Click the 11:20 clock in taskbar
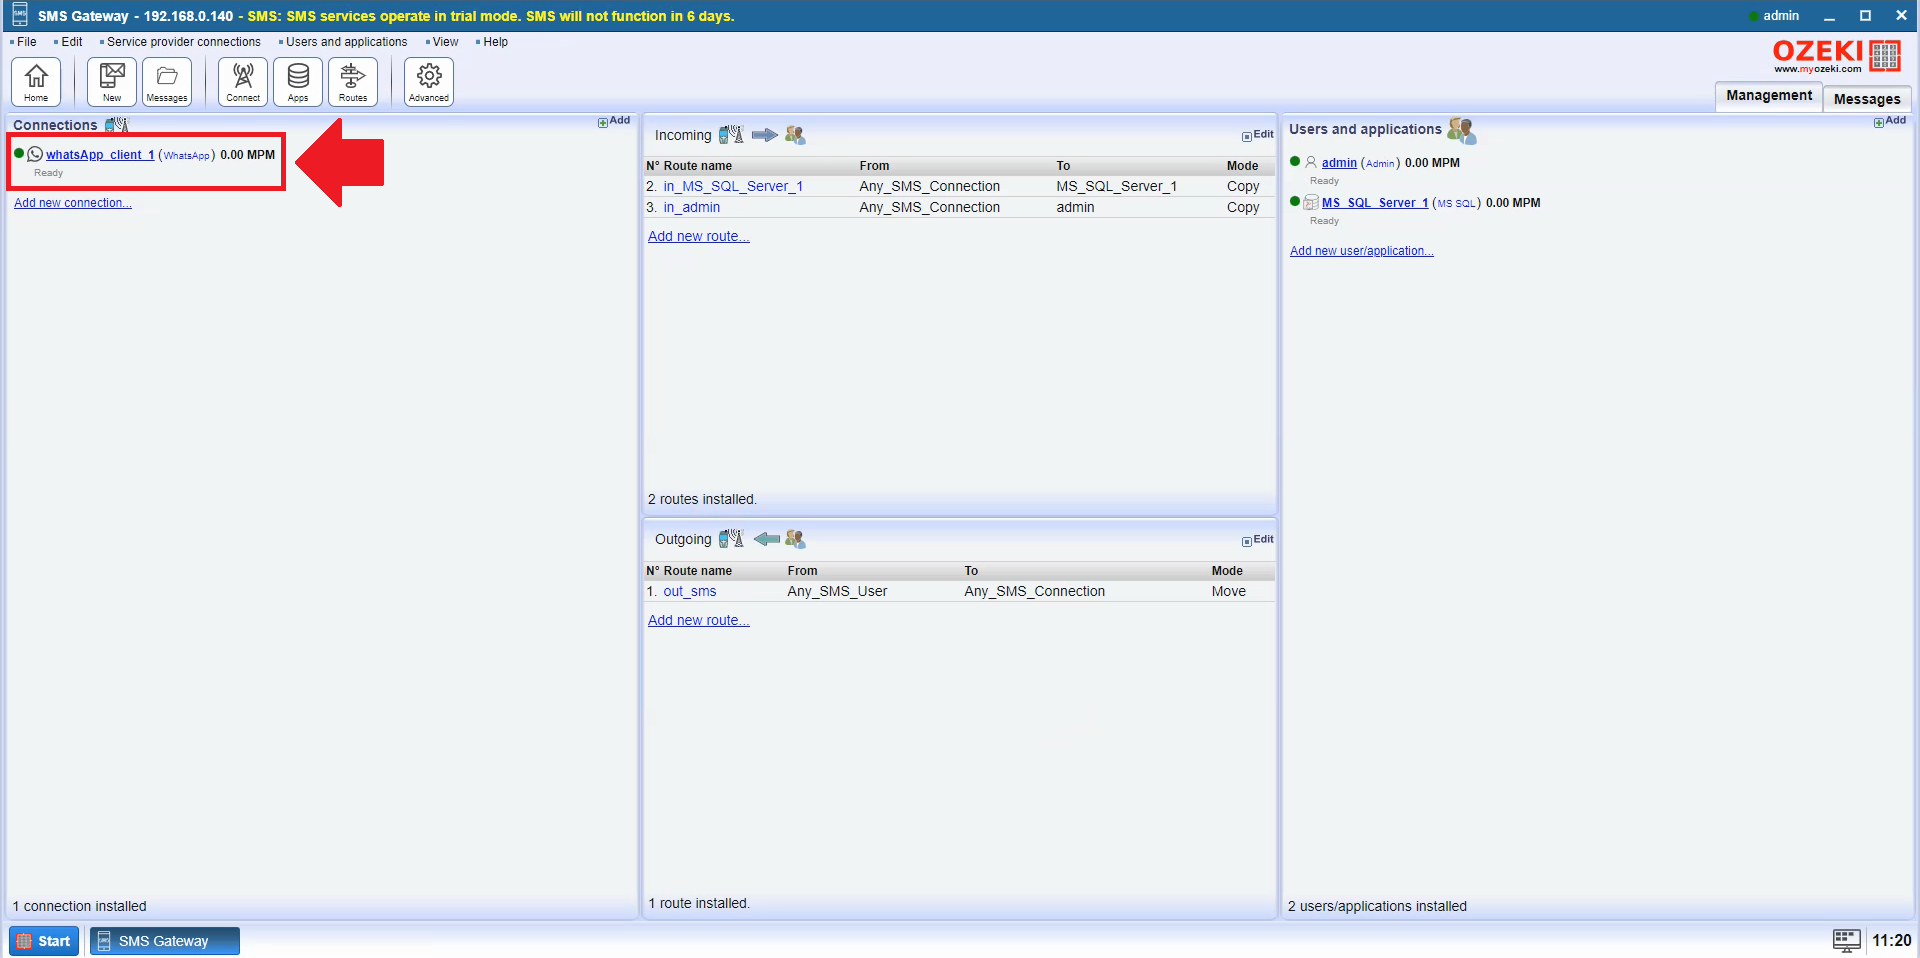 (1891, 940)
